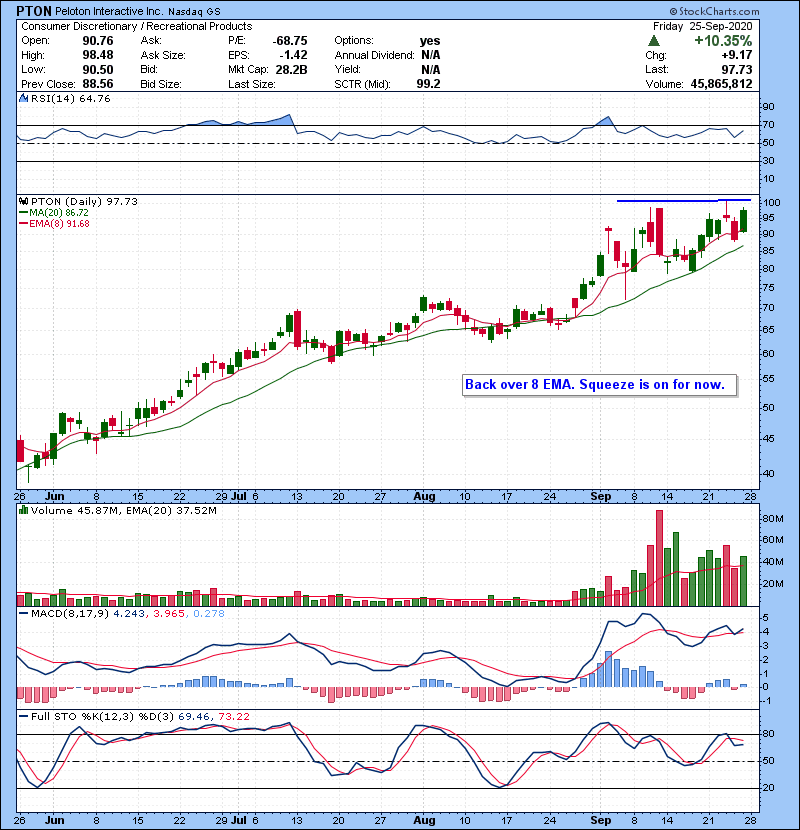The height and width of the screenshot is (830, 800).
Task: Click the 'Aug' label on price chart axis
Action: [x=424, y=497]
